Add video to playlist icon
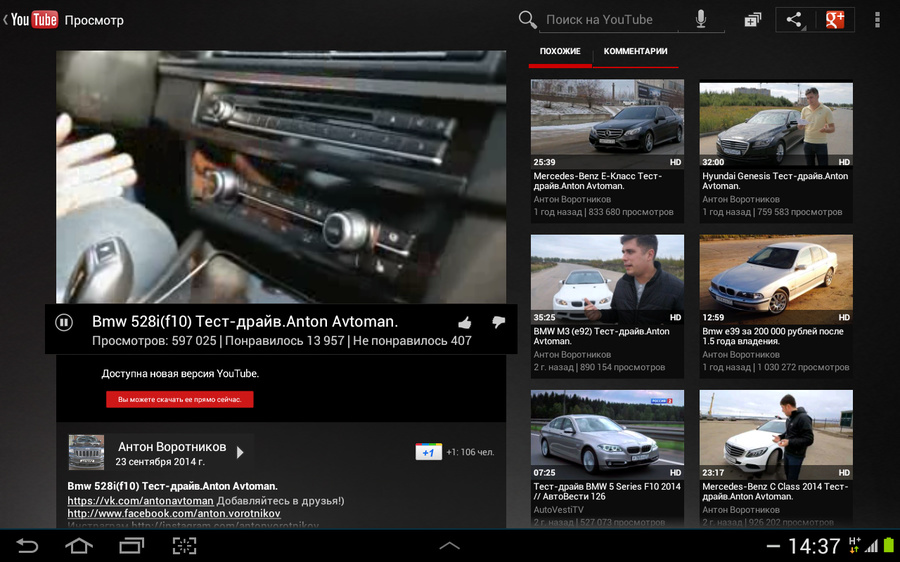 (752, 20)
